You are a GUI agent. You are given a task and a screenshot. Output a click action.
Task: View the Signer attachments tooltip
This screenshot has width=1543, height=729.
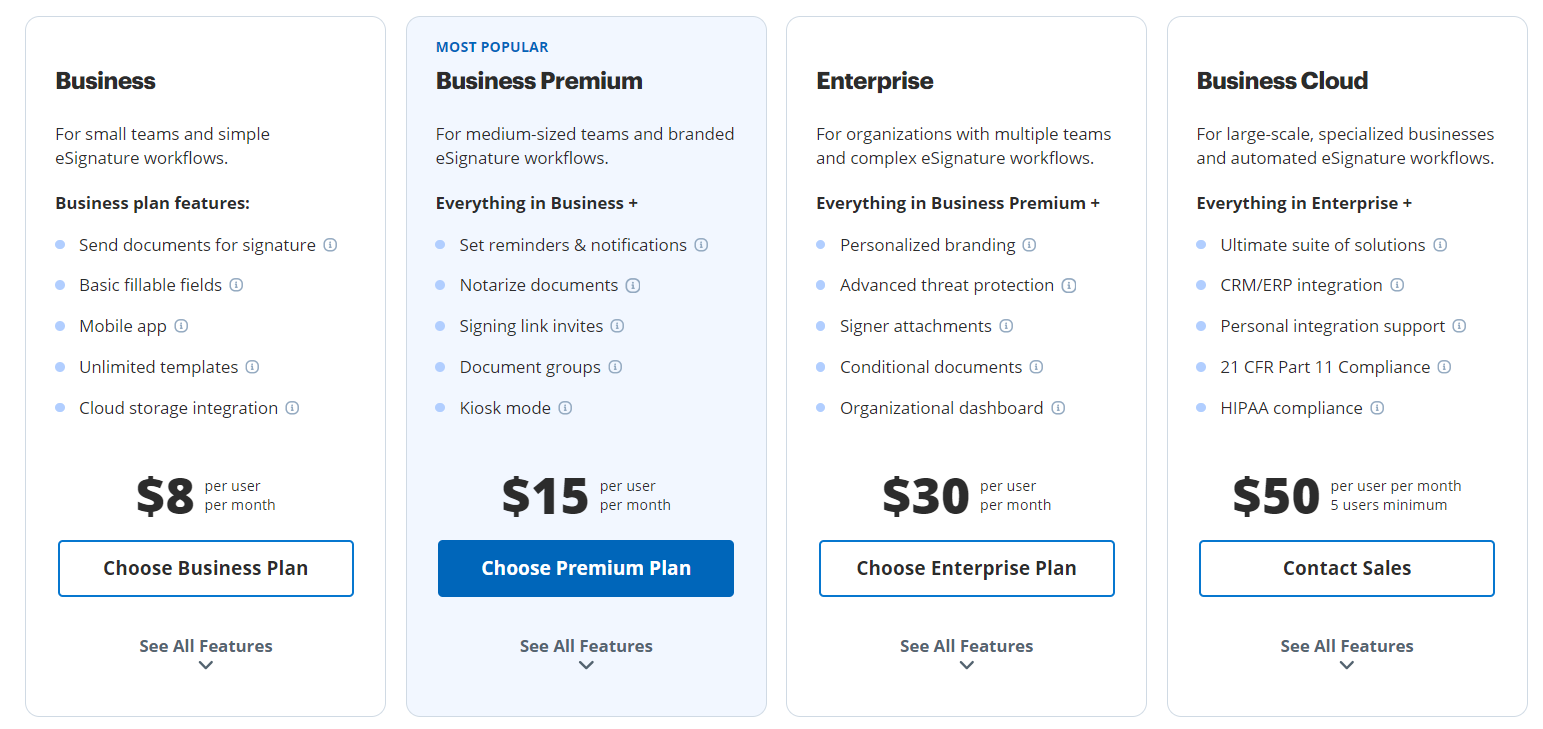pyautogui.click(x=1007, y=325)
